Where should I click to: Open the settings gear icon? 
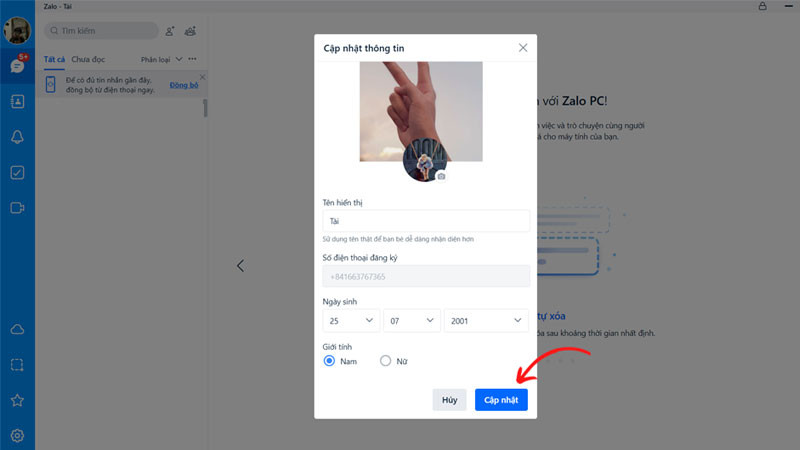17,436
